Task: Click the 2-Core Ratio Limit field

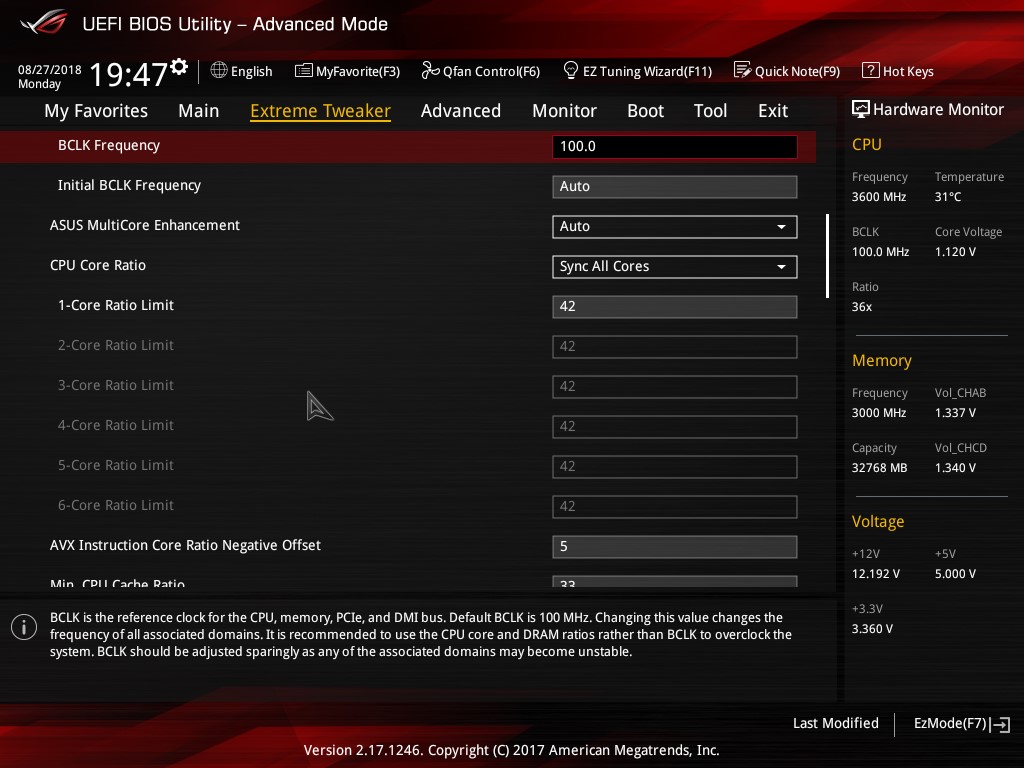Action: (x=675, y=347)
